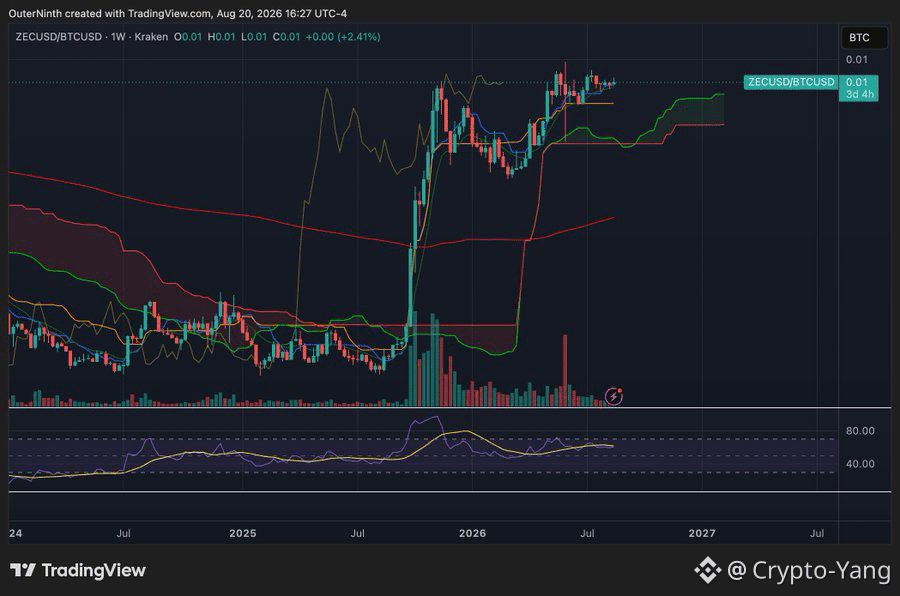Click the ZECUSD/BTCUSD price scale label
Screen dimensions: 900x596
(791, 82)
